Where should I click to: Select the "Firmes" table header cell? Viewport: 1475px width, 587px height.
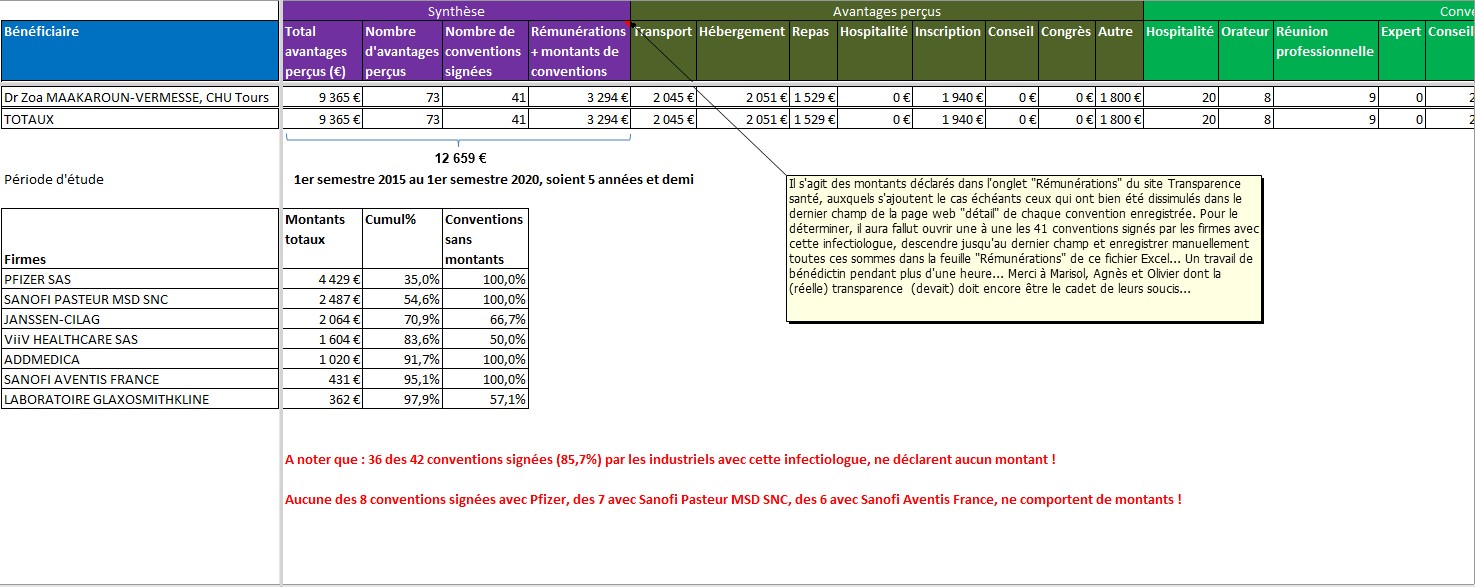(x=140, y=239)
